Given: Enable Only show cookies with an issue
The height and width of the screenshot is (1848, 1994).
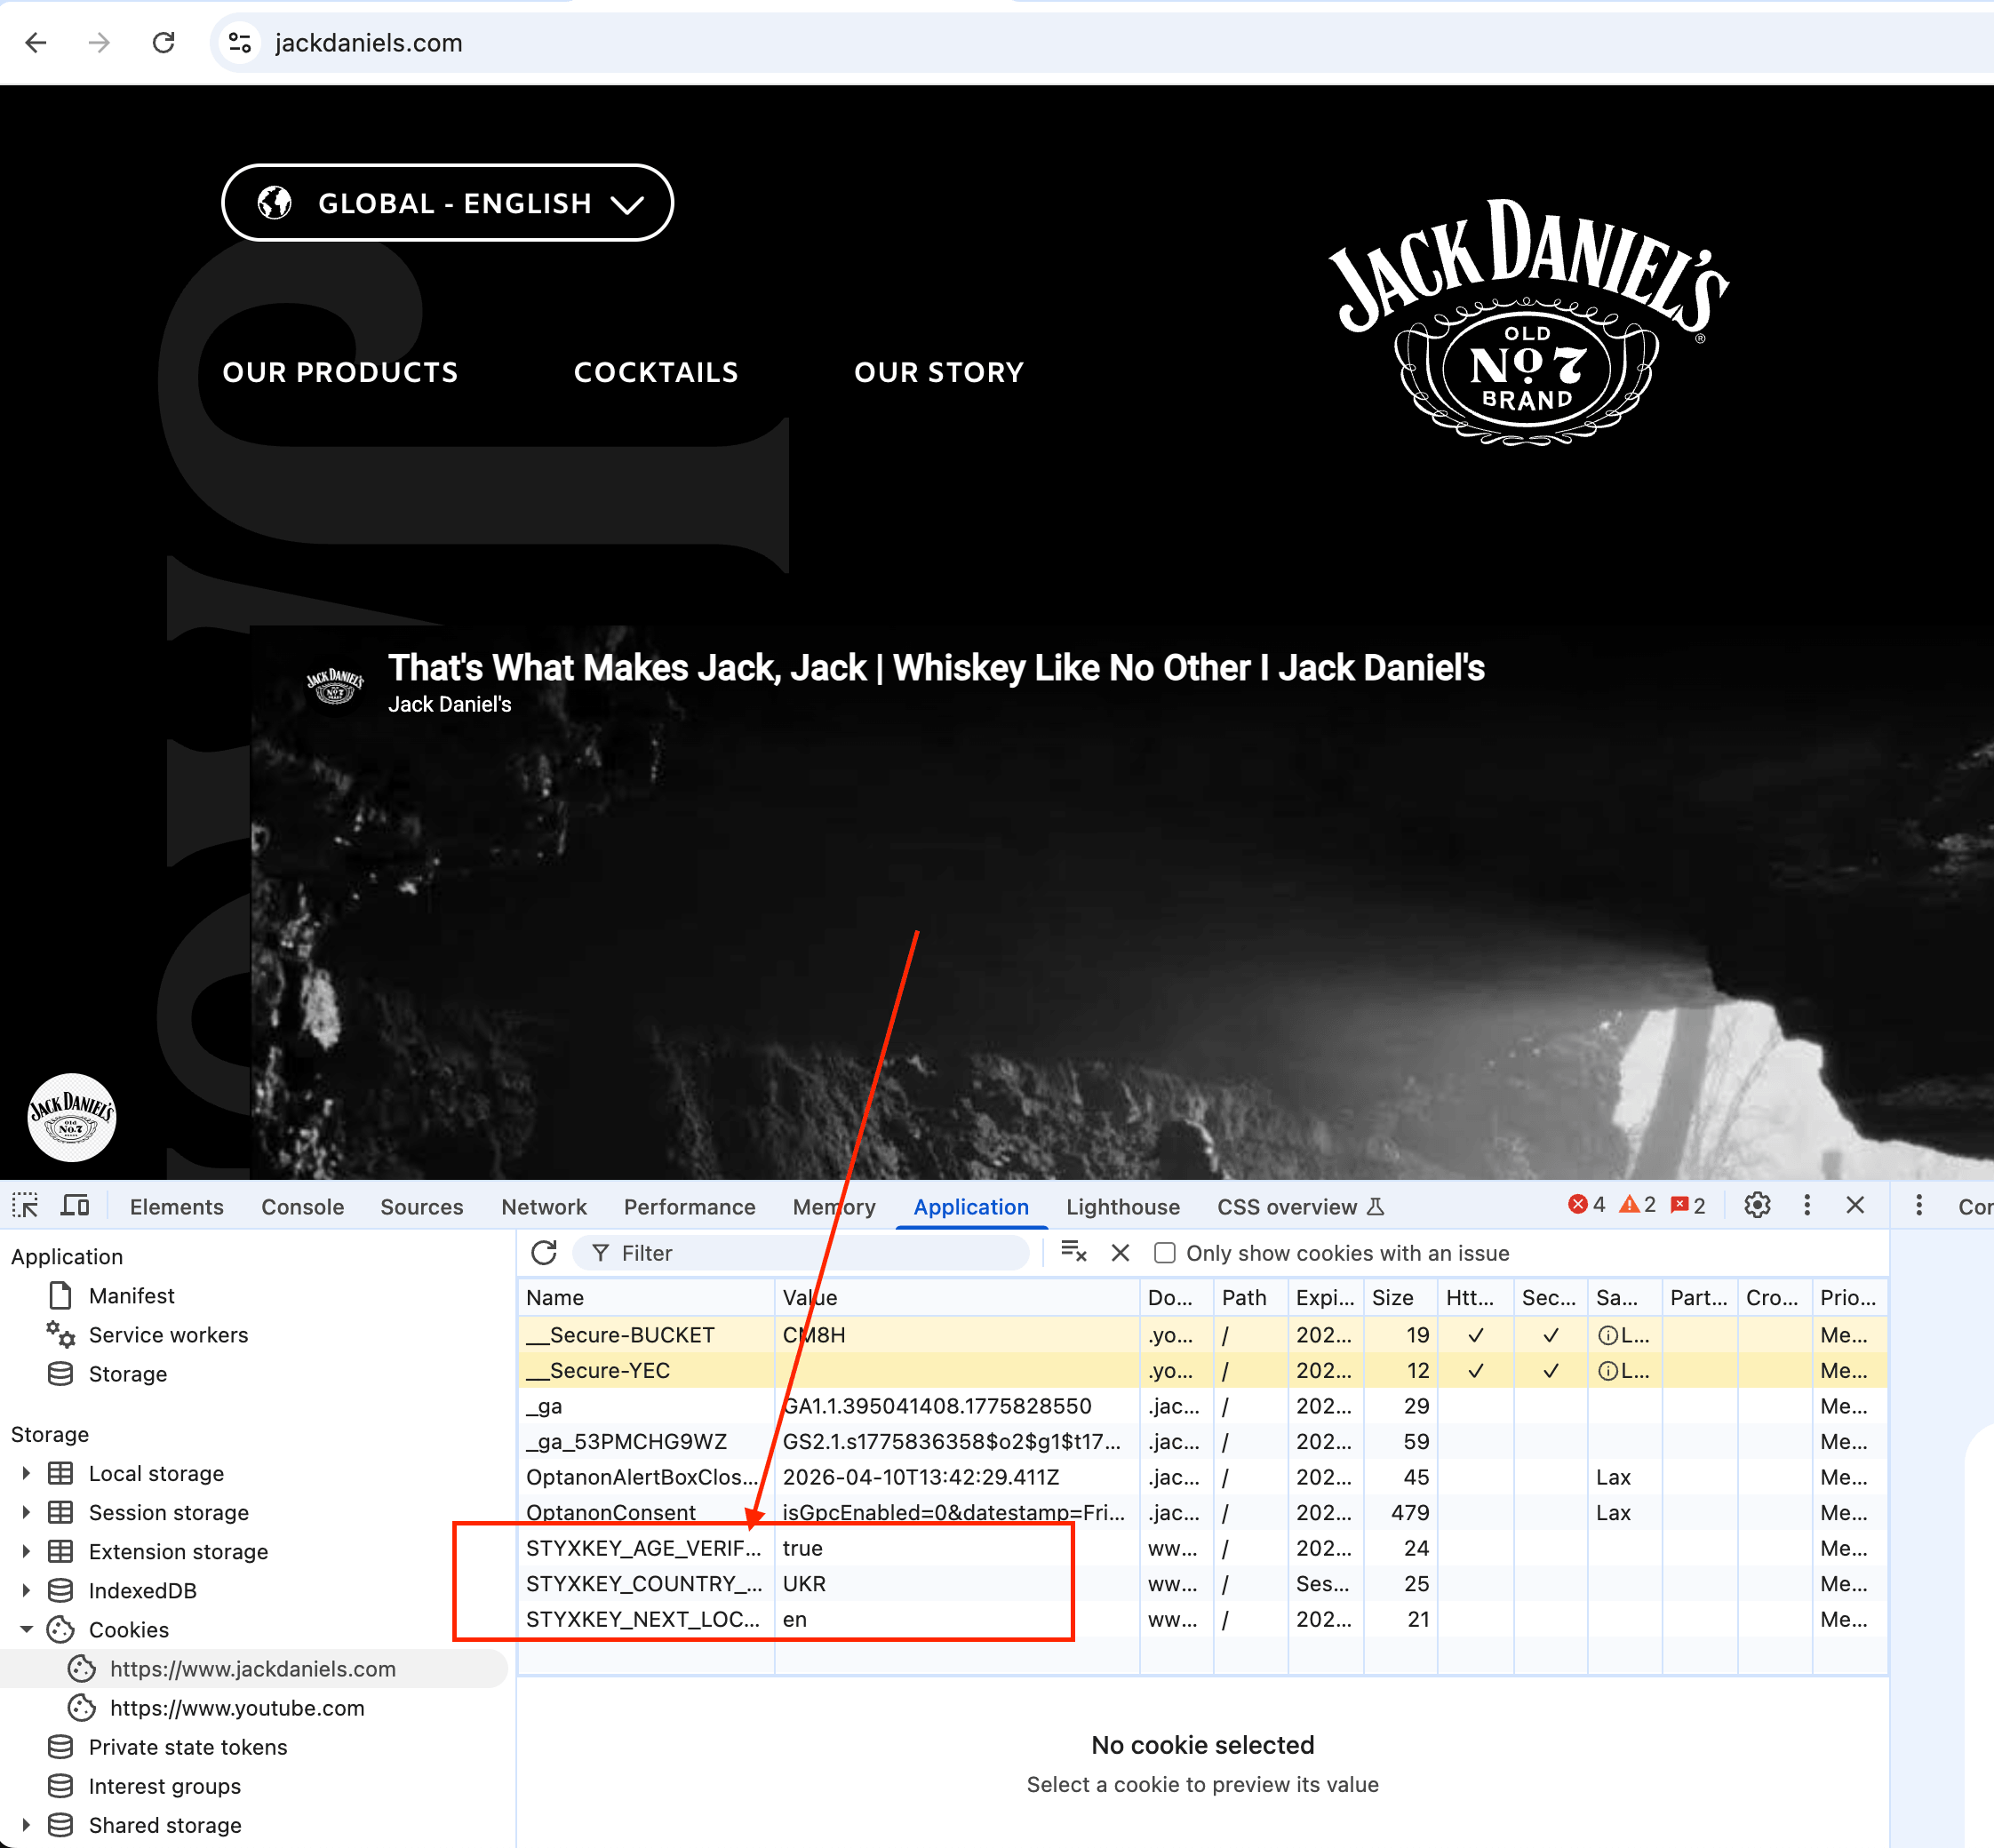Looking at the screenshot, I should [1165, 1253].
